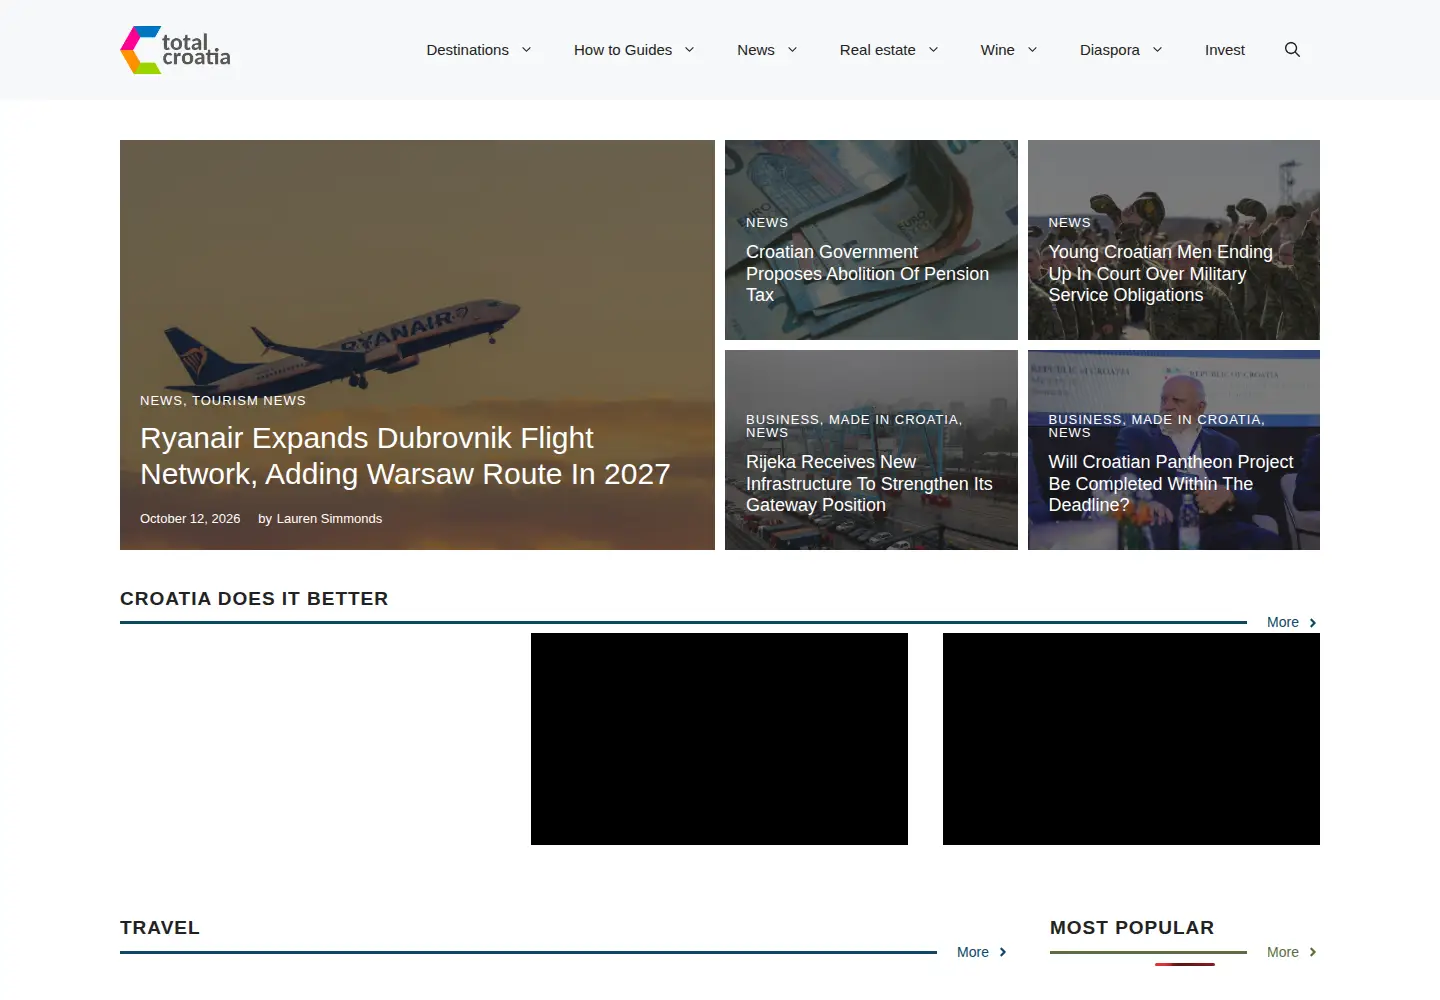
Task: Click NEWS label above pension tax article
Action: pos(767,222)
